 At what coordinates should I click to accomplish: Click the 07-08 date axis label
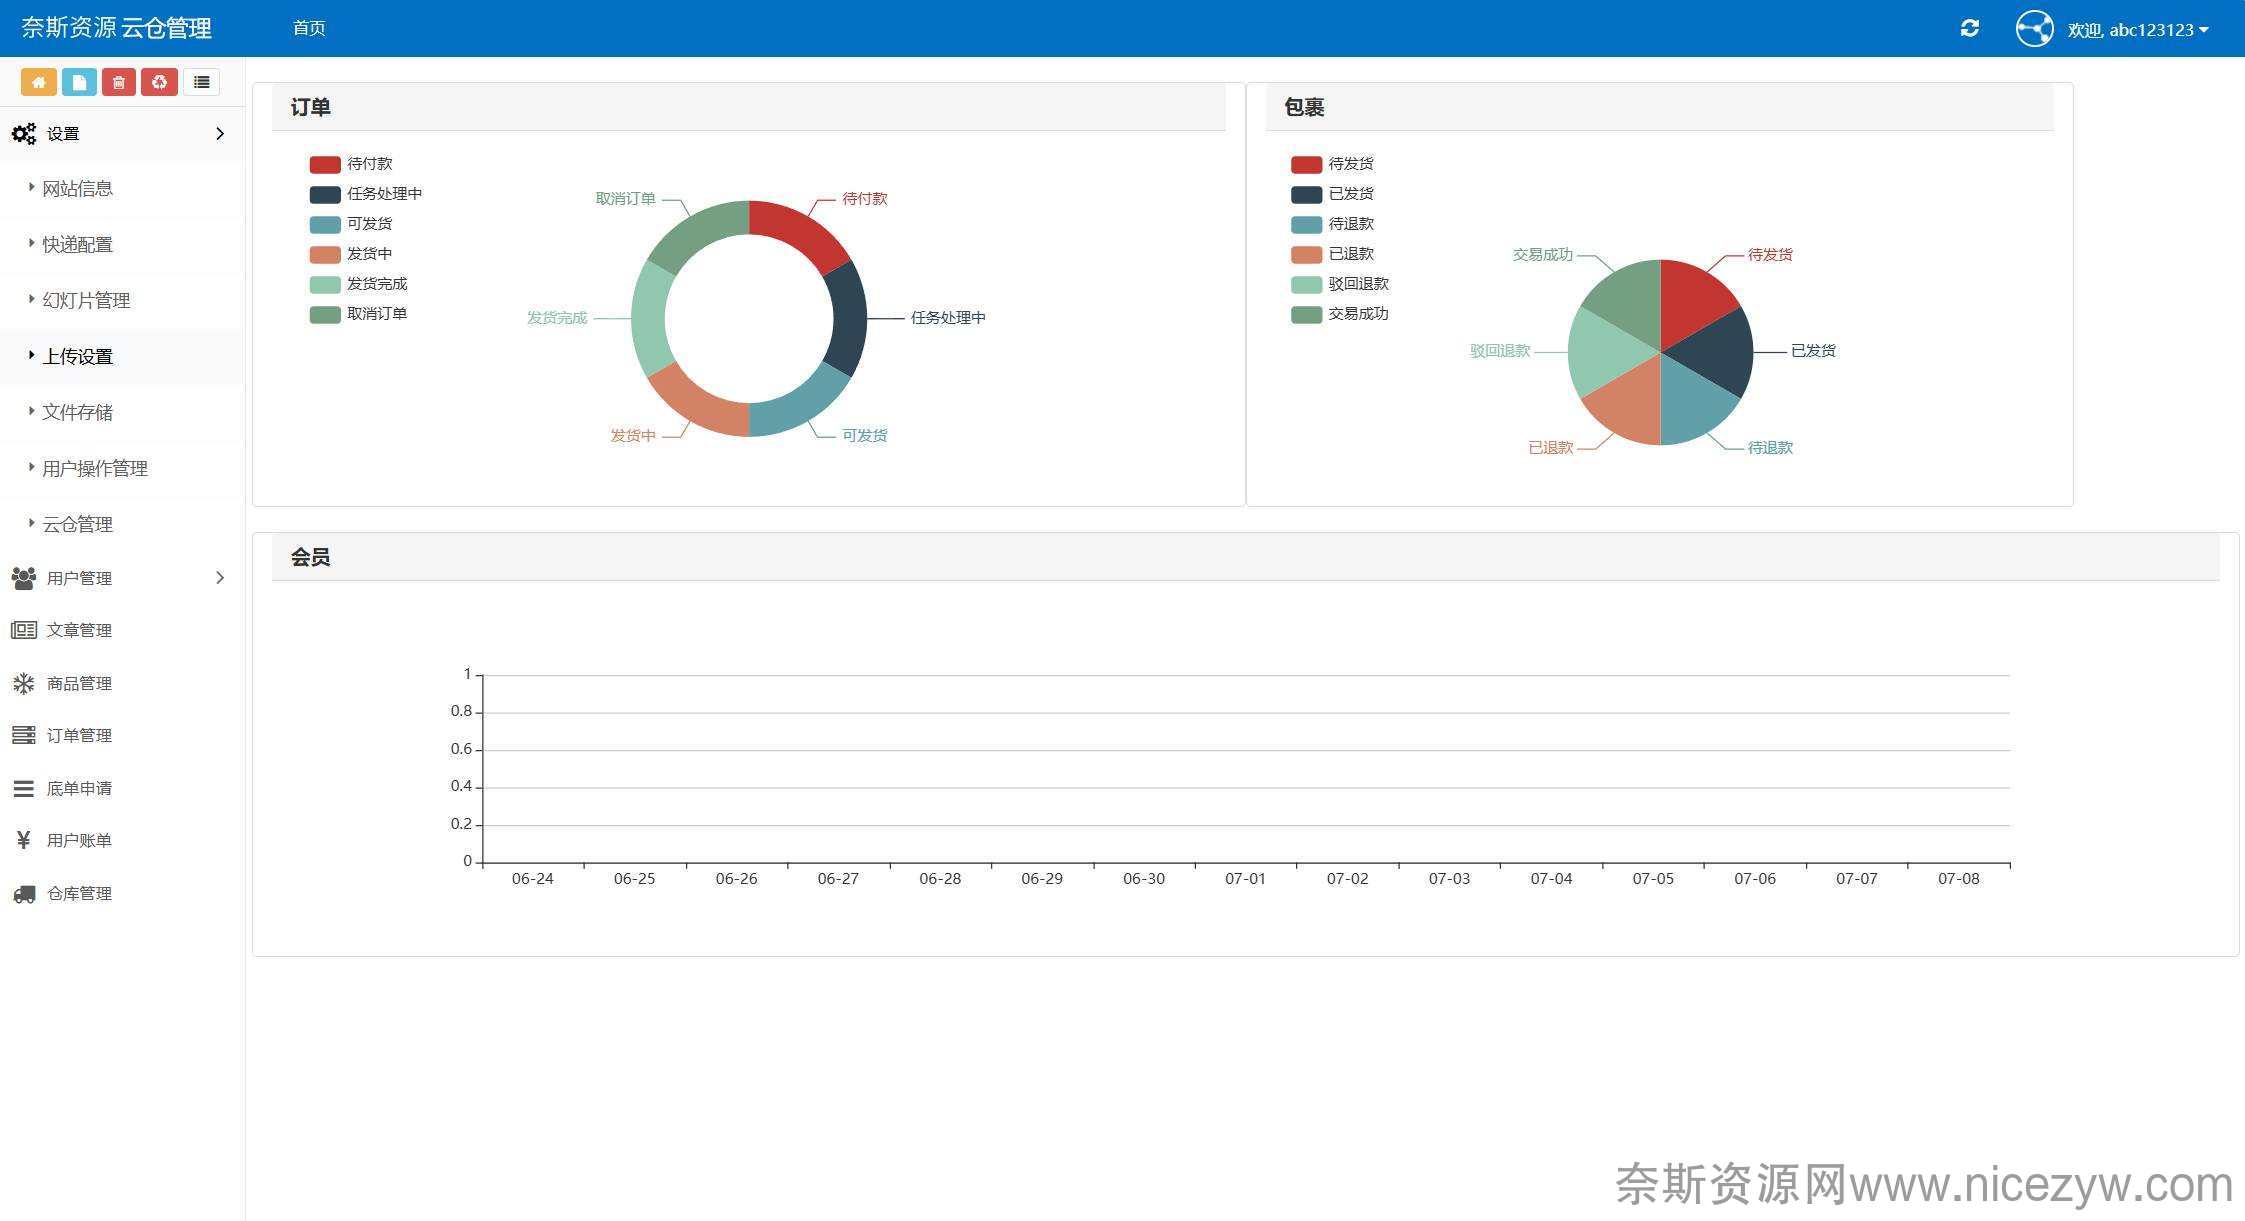(1958, 879)
